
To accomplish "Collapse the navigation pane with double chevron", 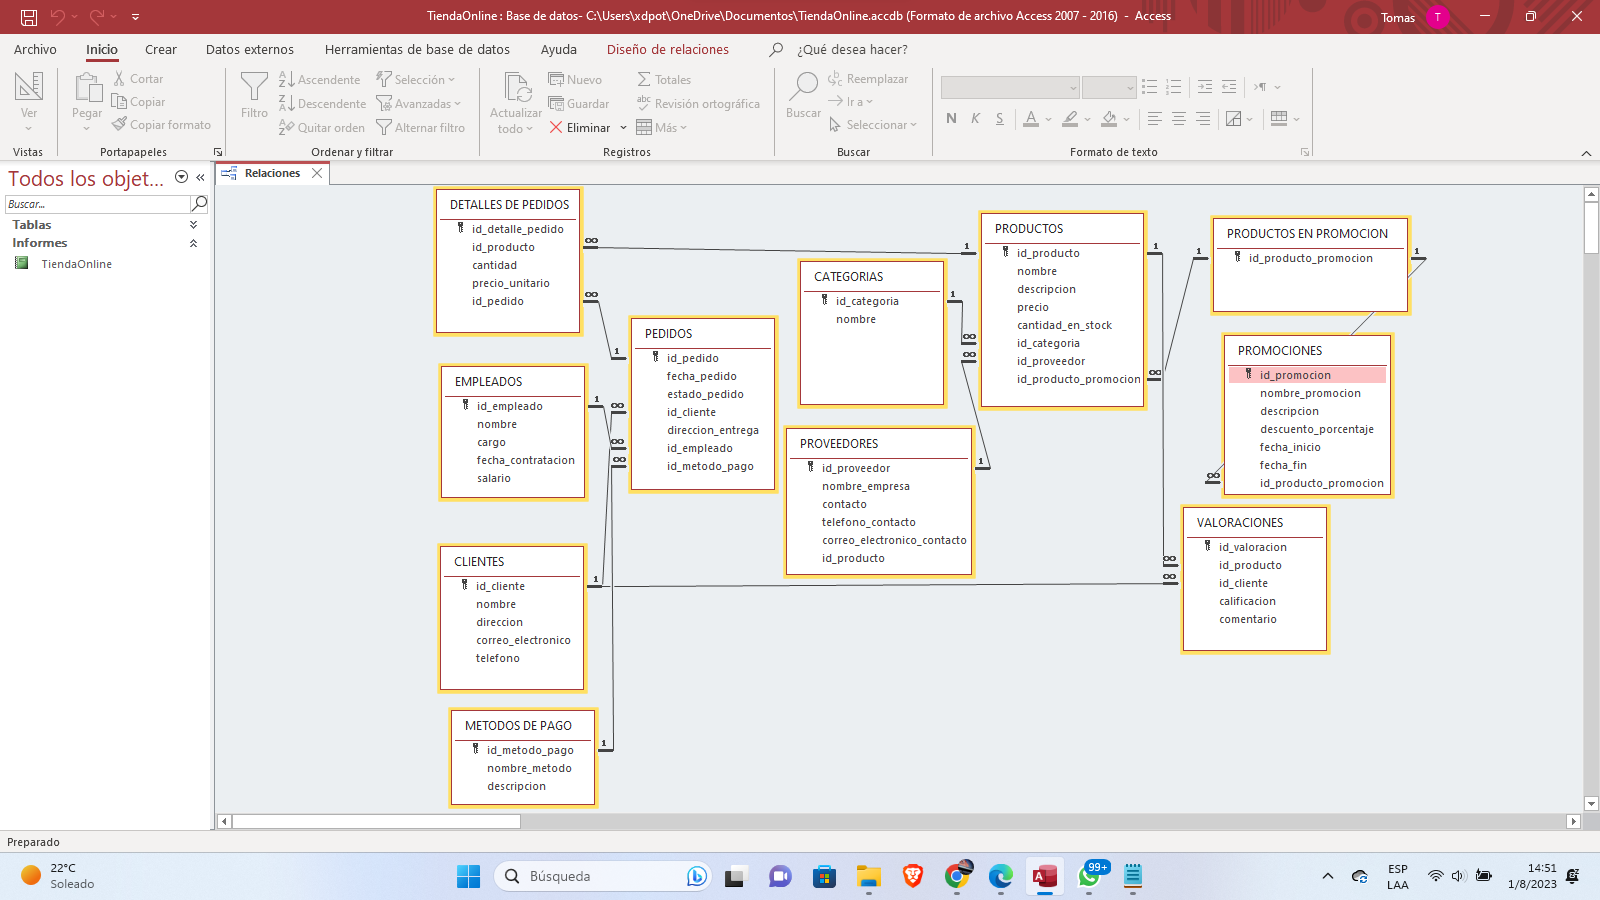I will pos(200,177).
